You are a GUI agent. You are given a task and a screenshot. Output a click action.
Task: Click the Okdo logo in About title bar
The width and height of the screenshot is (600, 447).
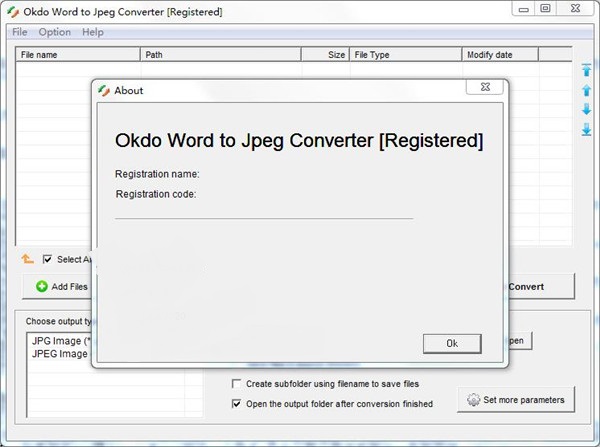pyautogui.click(x=104, y=91)
